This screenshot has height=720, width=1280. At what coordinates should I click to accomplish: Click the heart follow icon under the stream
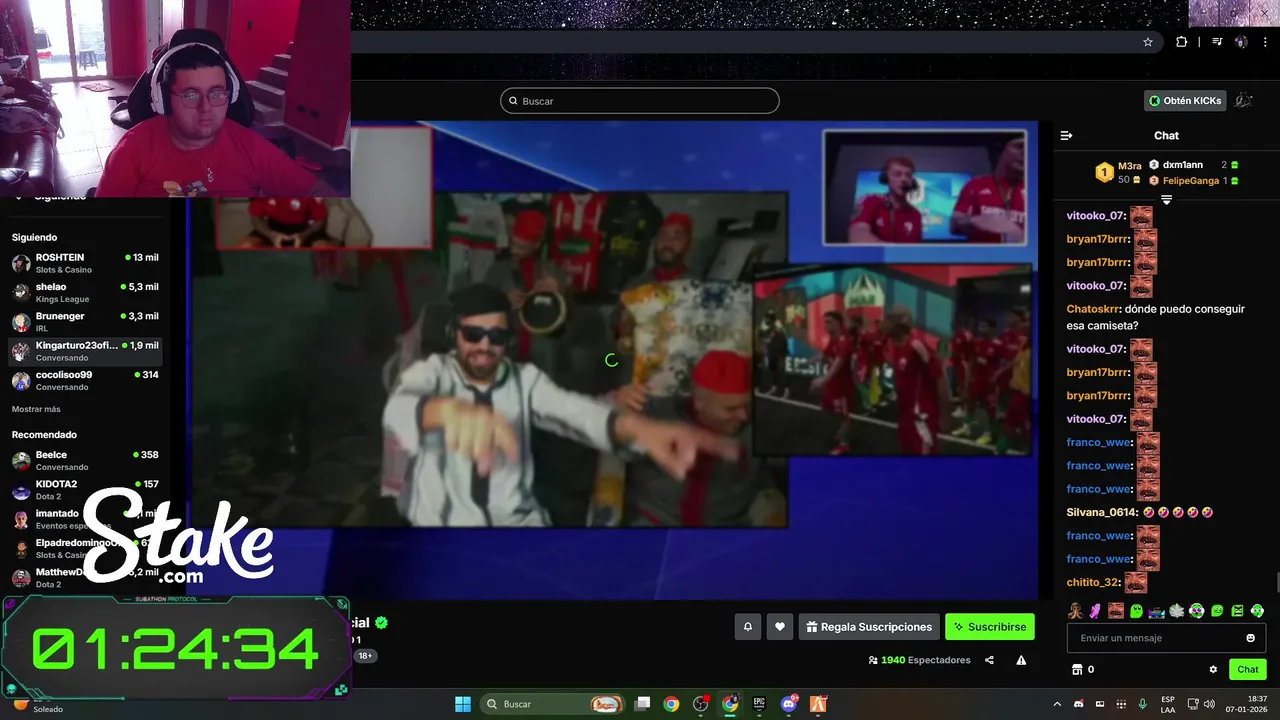[x=780, y=627]
